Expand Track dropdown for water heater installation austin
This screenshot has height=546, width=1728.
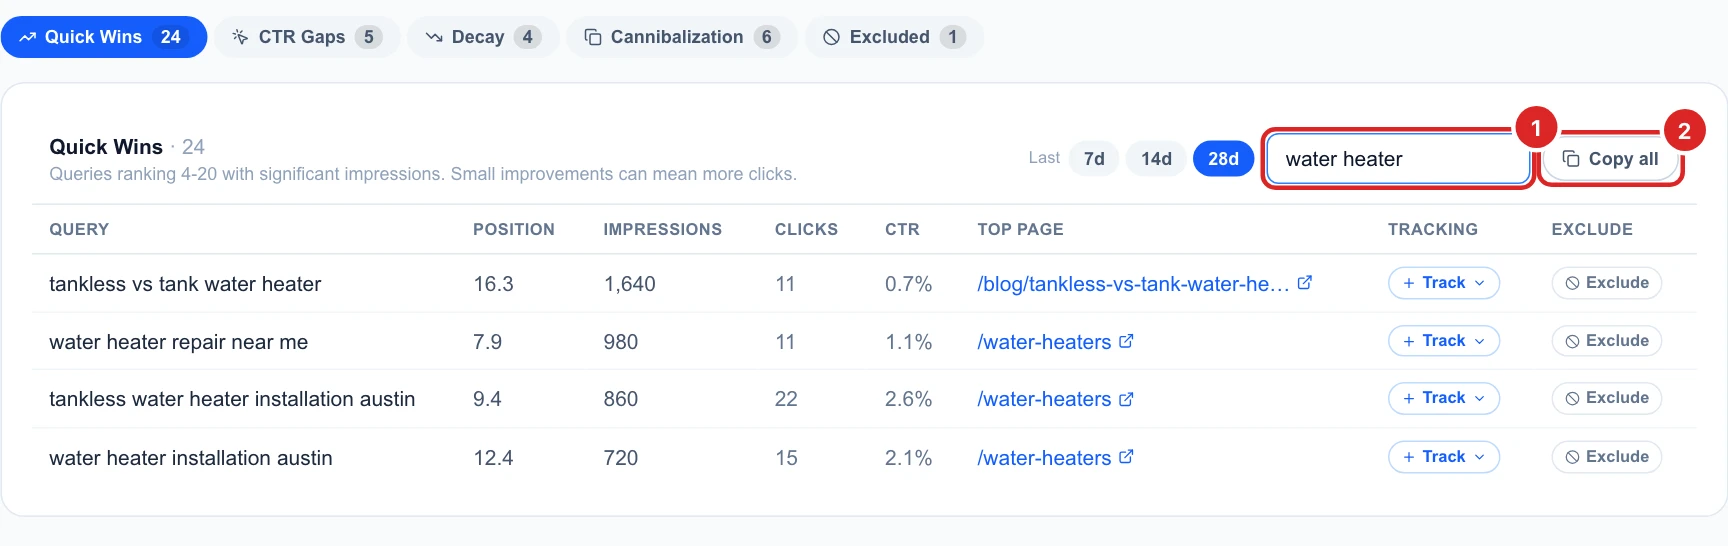(1443, 457)
